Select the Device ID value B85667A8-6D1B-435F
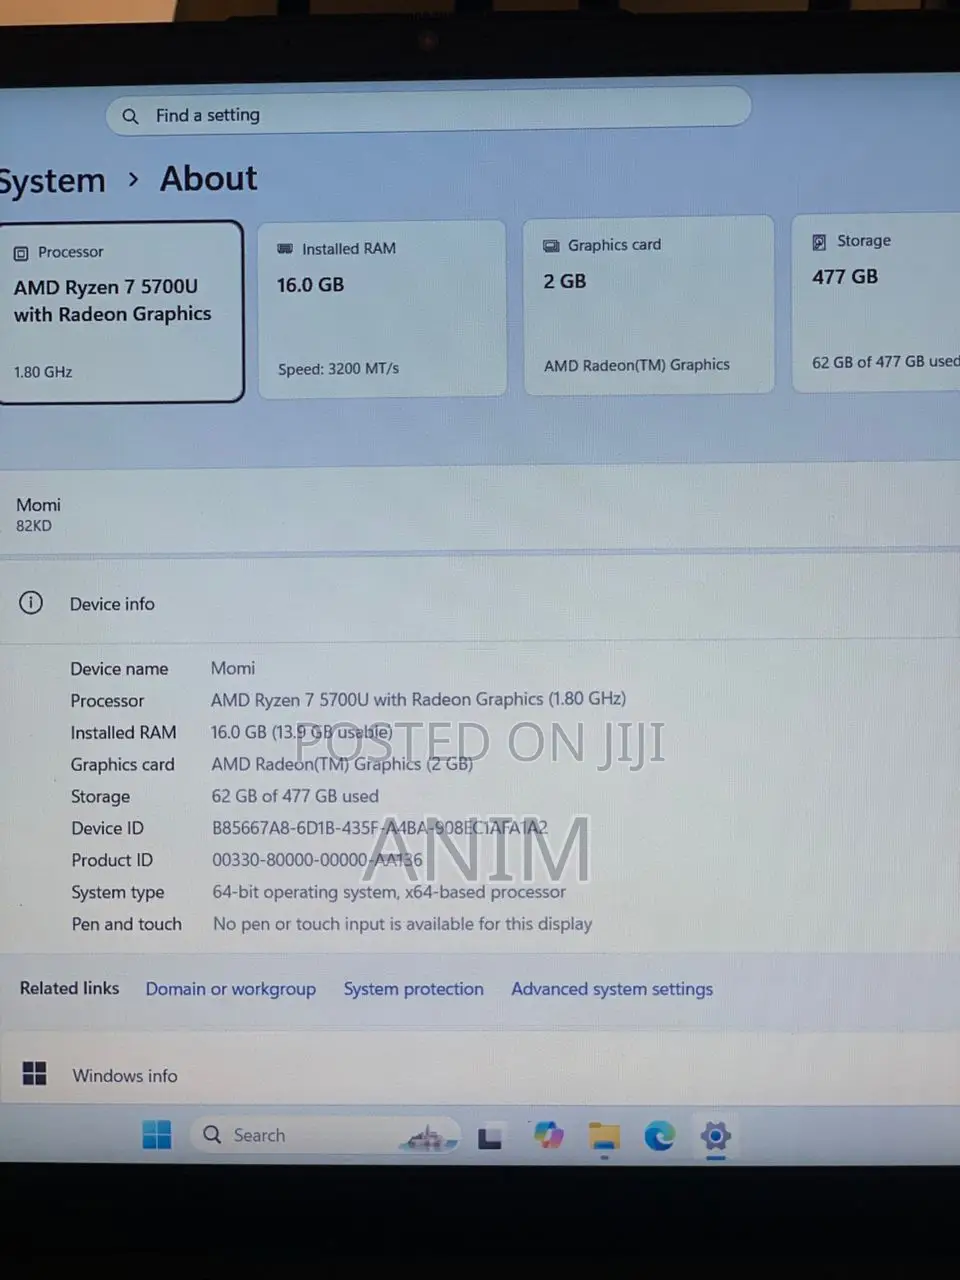 [380, 828]
